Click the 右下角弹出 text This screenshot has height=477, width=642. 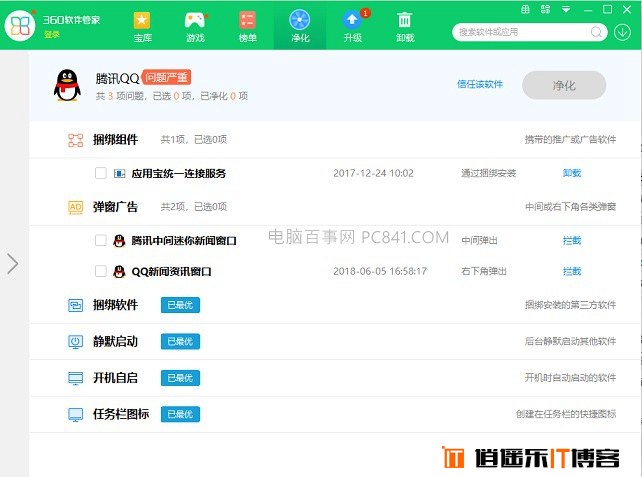[x=484, y=271]
